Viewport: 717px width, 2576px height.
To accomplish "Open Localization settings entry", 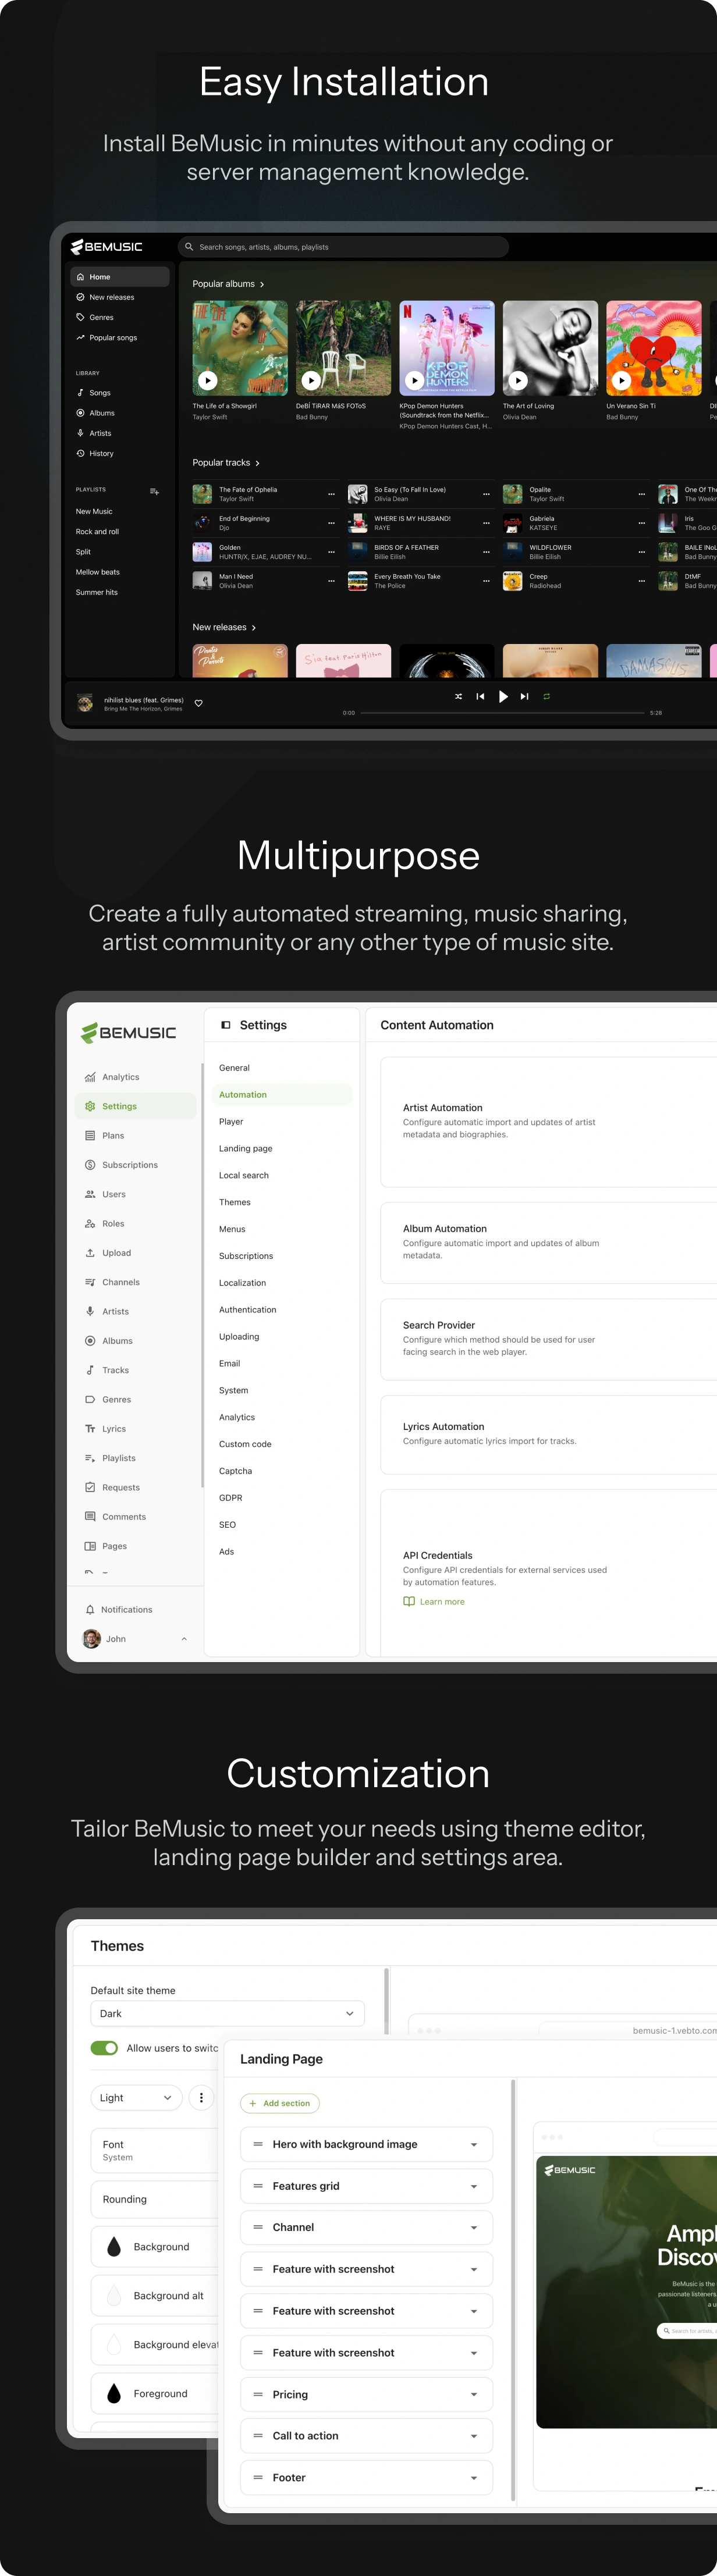I will pyautogui.click(x=243, y=1283).
